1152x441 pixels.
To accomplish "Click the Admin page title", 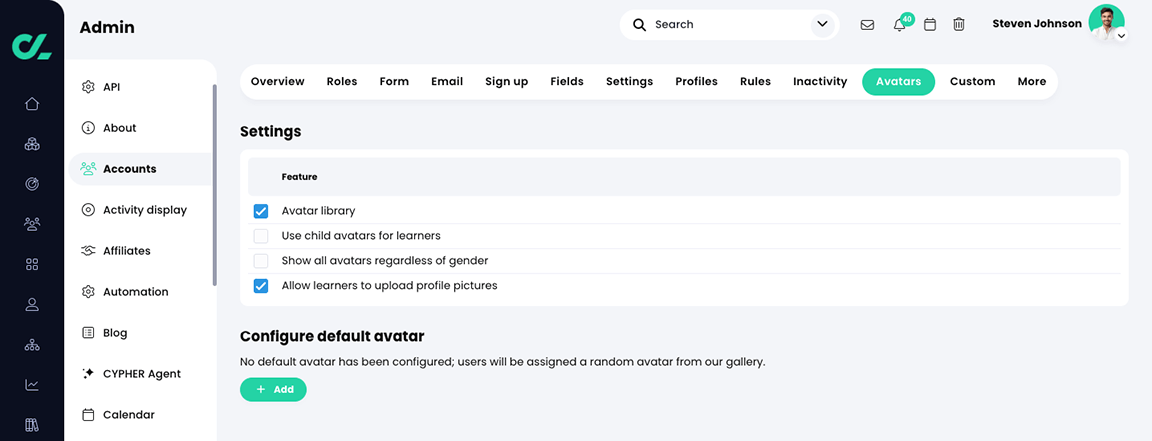I will click(x=107, y=28).
